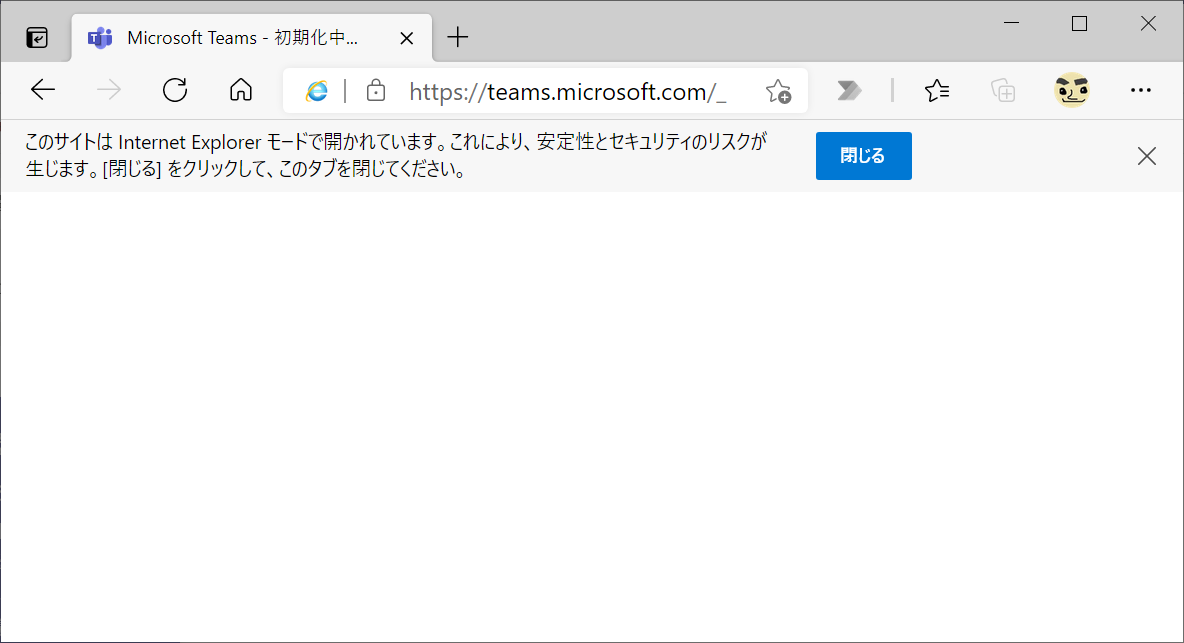Image resolution: width=1184 pixels, height=643 pixels.
Task: Click the Internet Explorer mode warning text
Action: 396,155
